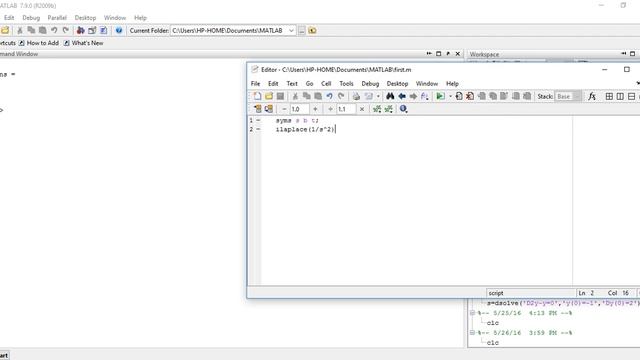Create a new file in the Editor toolbar
This screenshot has width=640, height=360.
click(257, 96)
